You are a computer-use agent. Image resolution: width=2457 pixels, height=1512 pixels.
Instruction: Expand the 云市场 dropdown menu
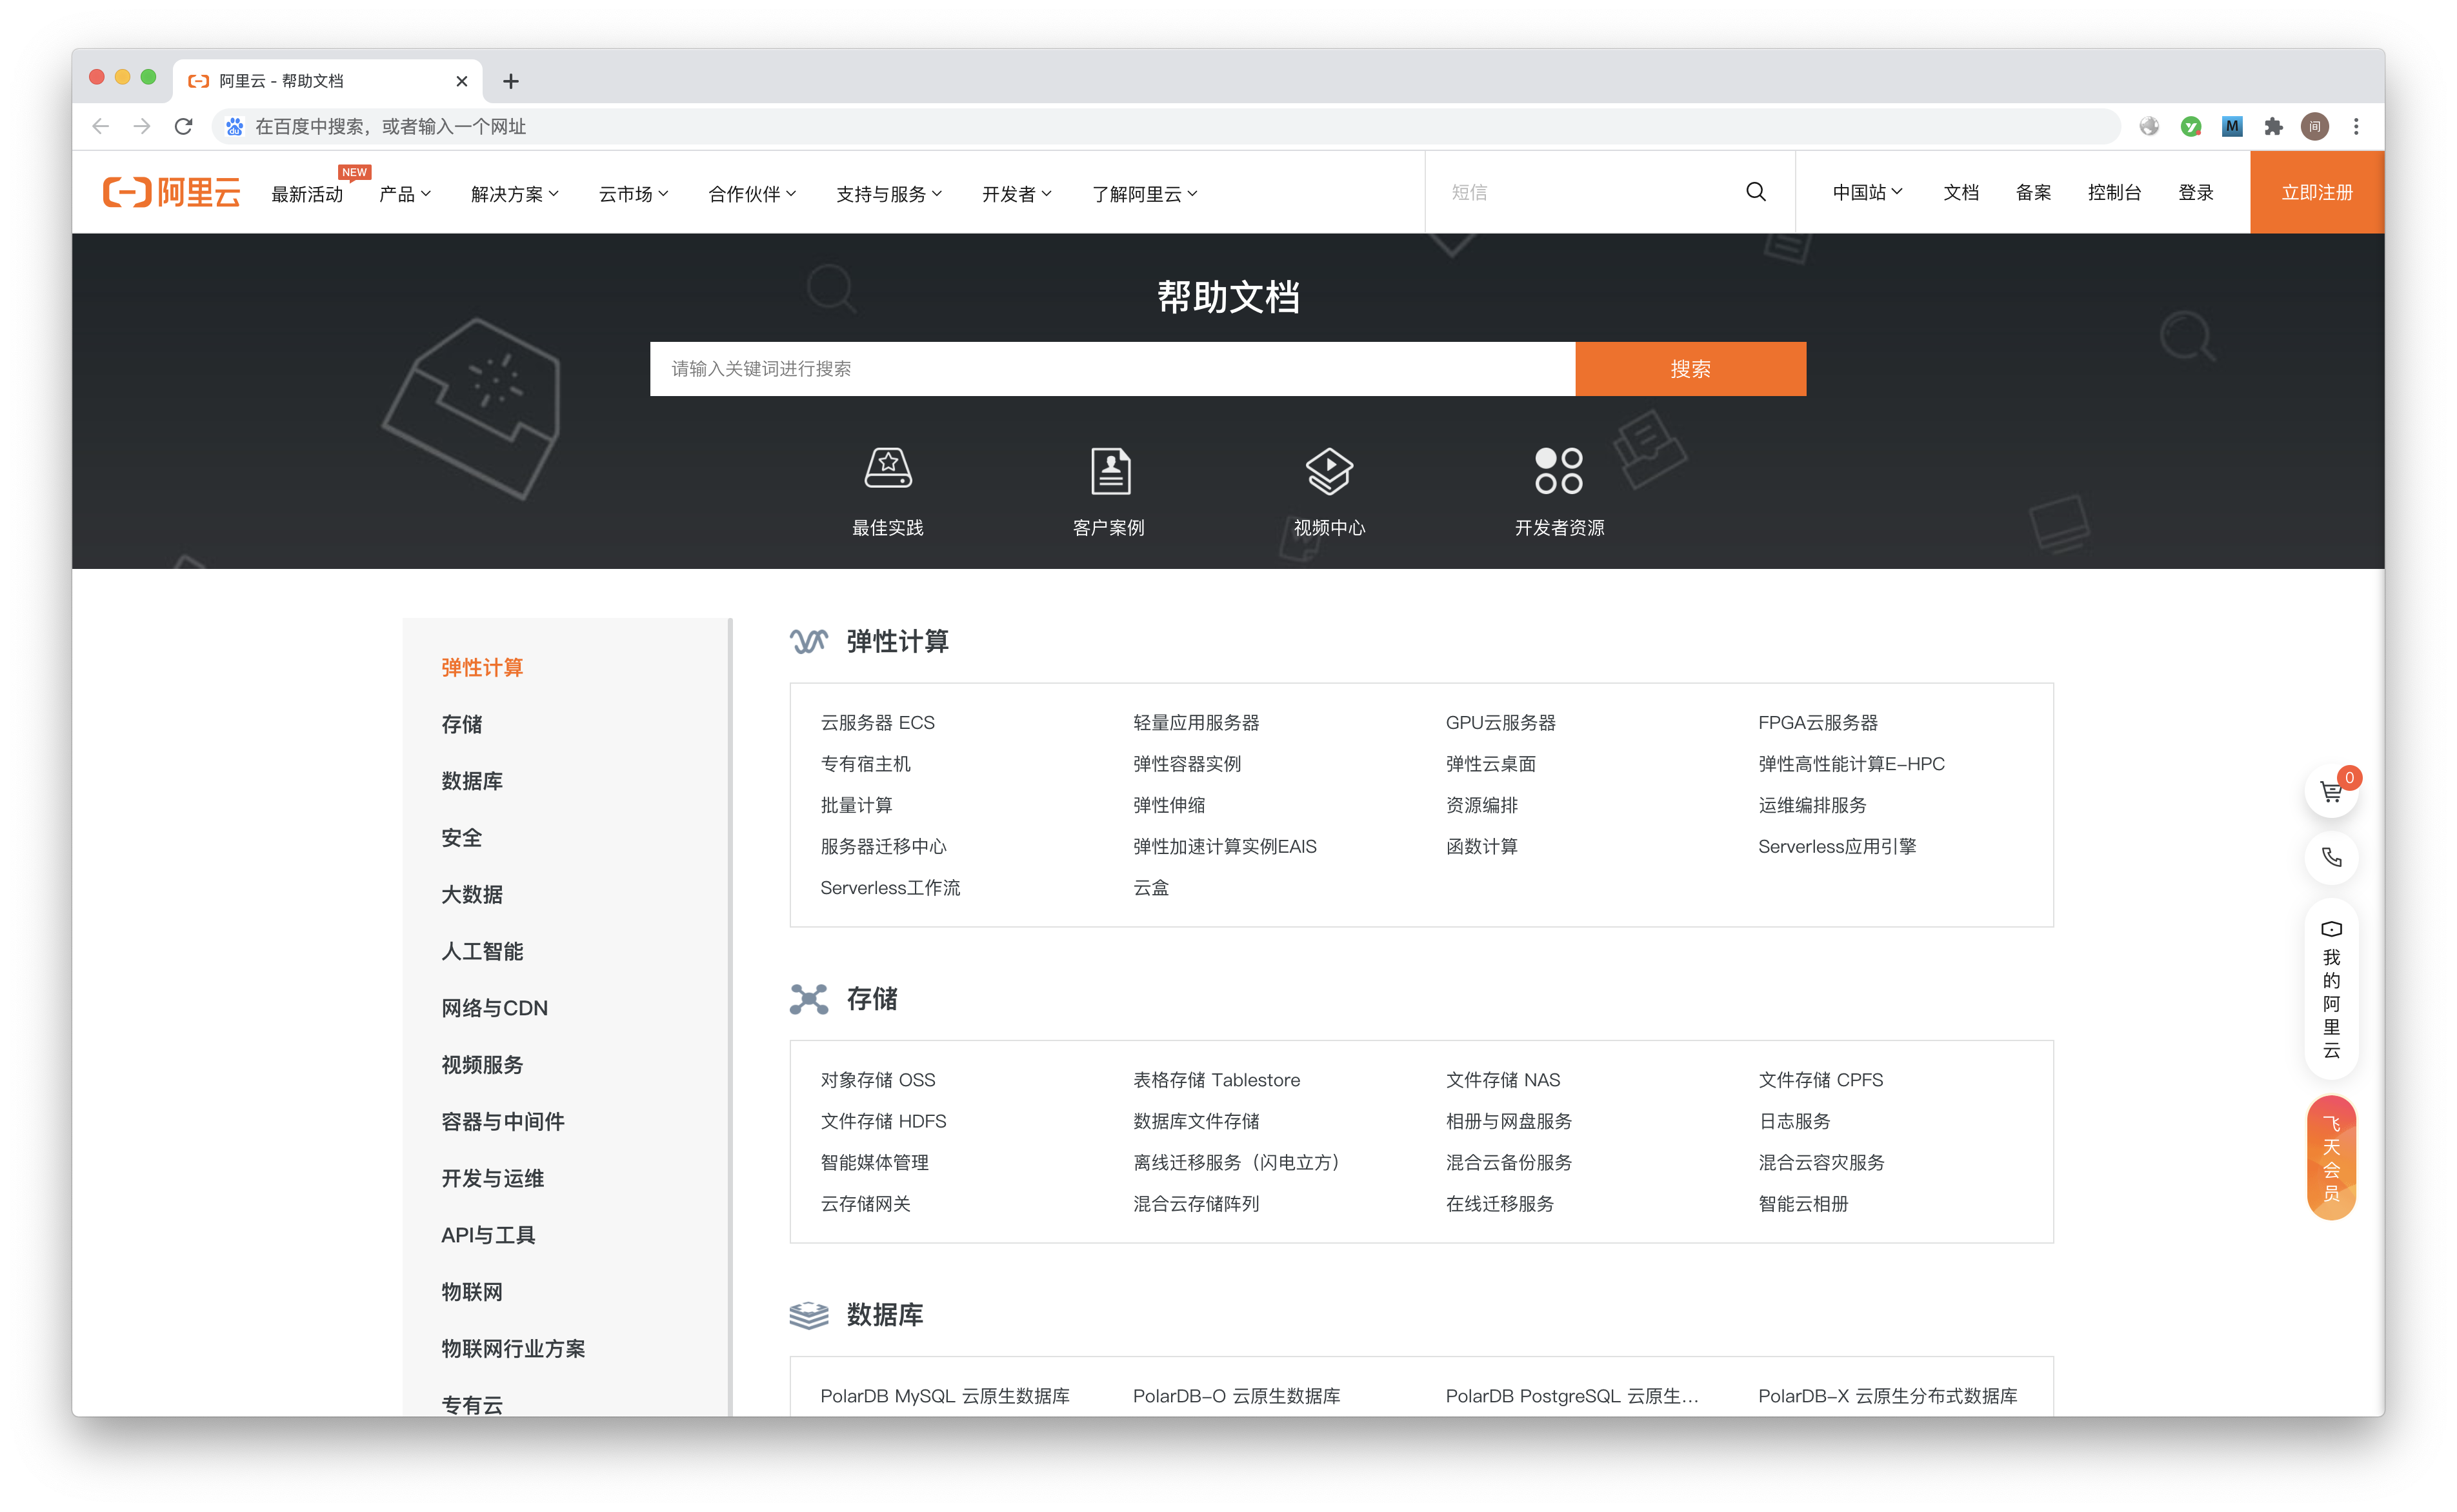633,193
